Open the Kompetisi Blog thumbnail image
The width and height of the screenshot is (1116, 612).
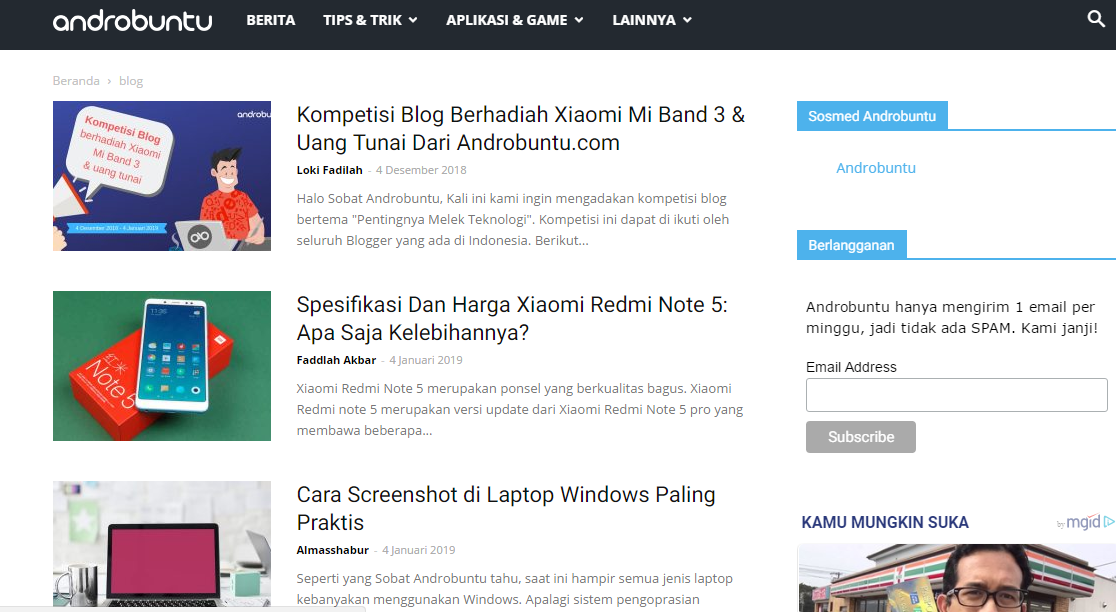click(x=162, y=176)
